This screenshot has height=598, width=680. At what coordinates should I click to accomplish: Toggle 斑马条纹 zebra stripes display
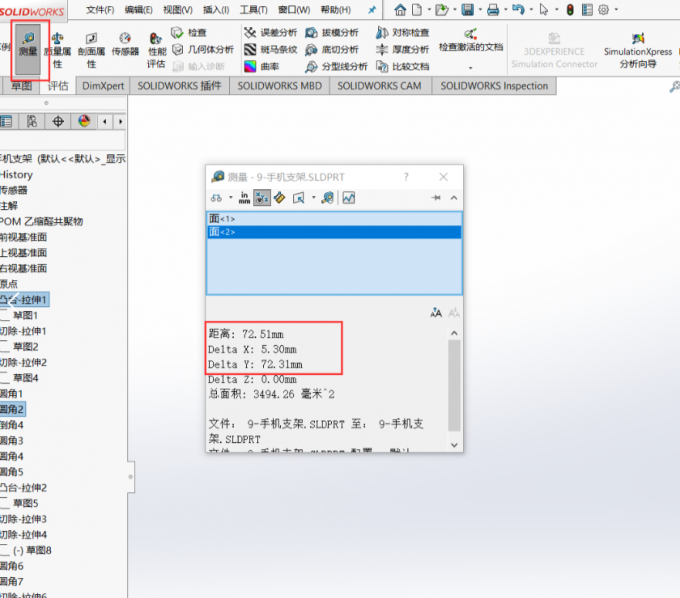pyautogui.click(x=271, y=49)
